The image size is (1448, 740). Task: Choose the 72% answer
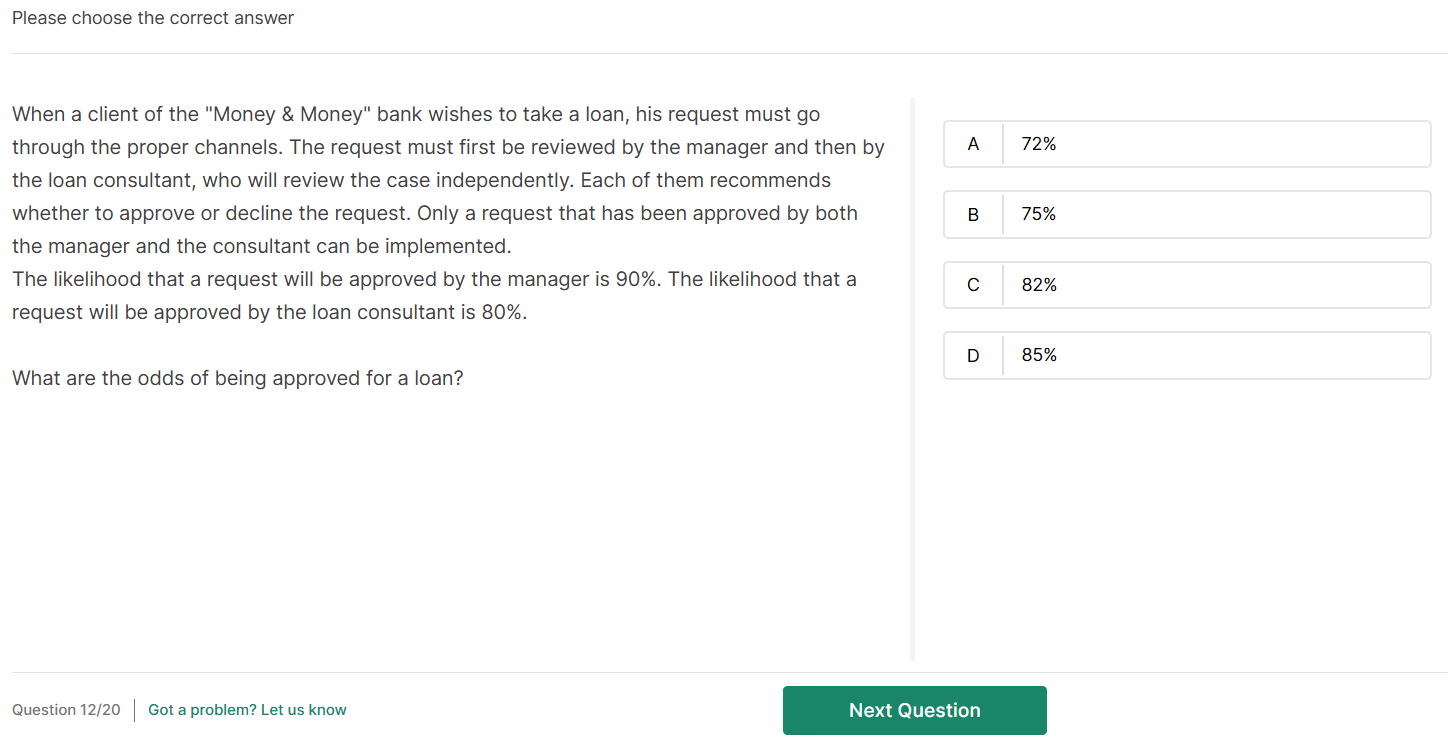1039,144
